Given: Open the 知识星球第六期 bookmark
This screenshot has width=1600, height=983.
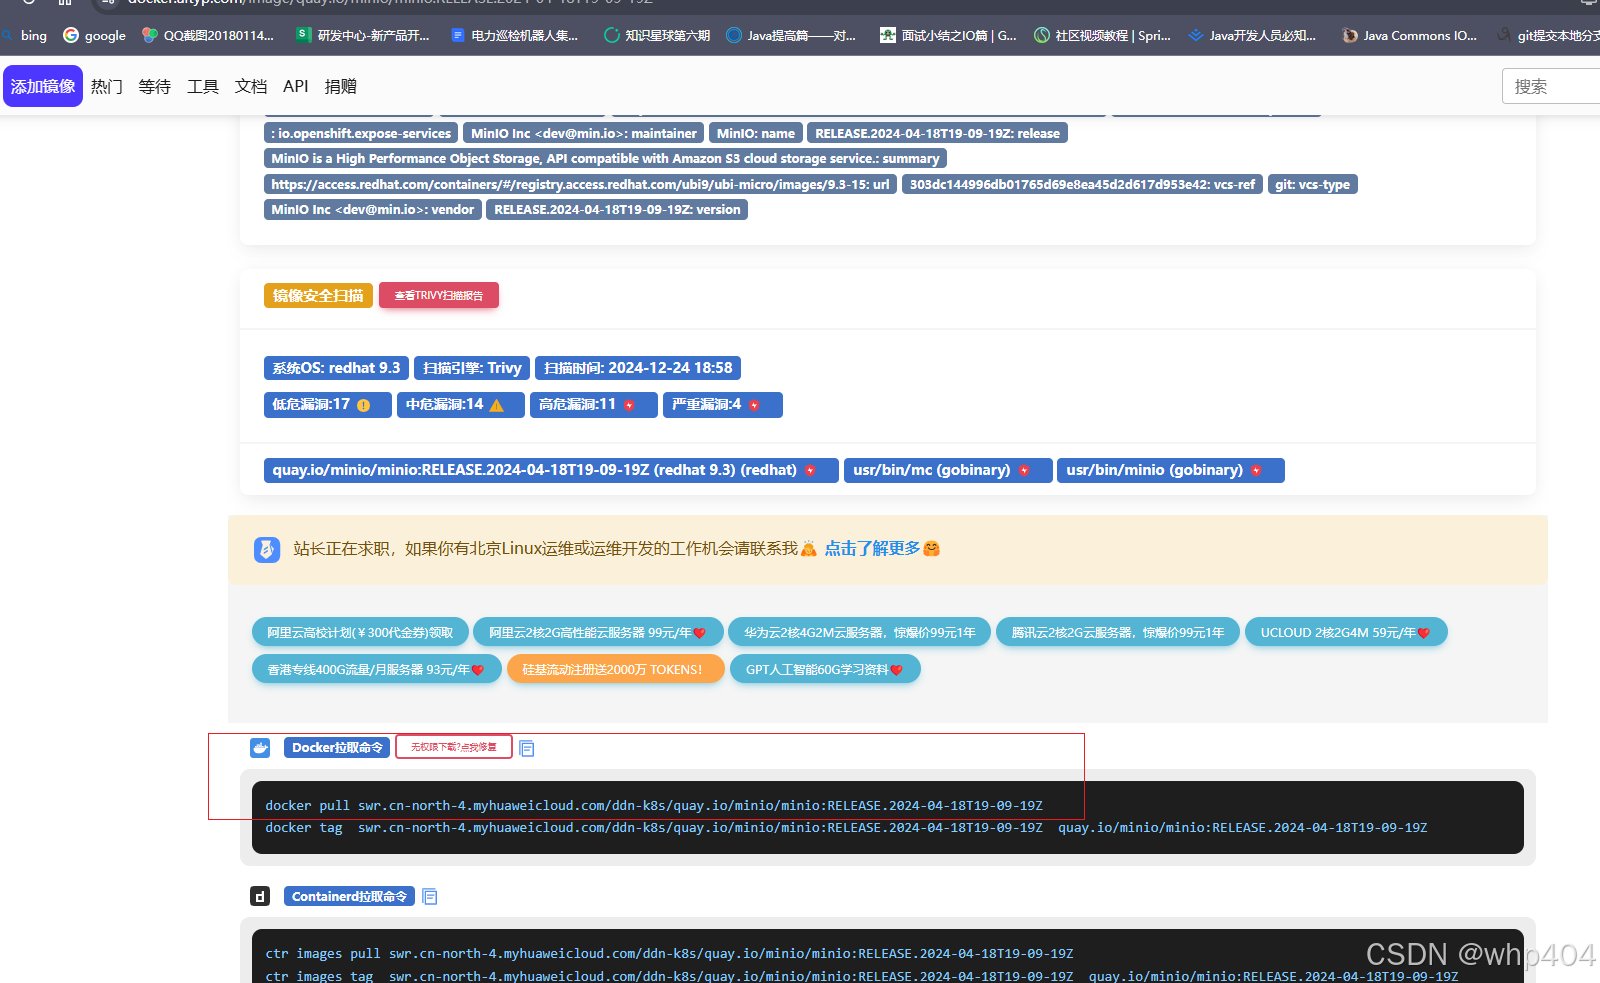Looking at the screenshot, I should (657, 35).
